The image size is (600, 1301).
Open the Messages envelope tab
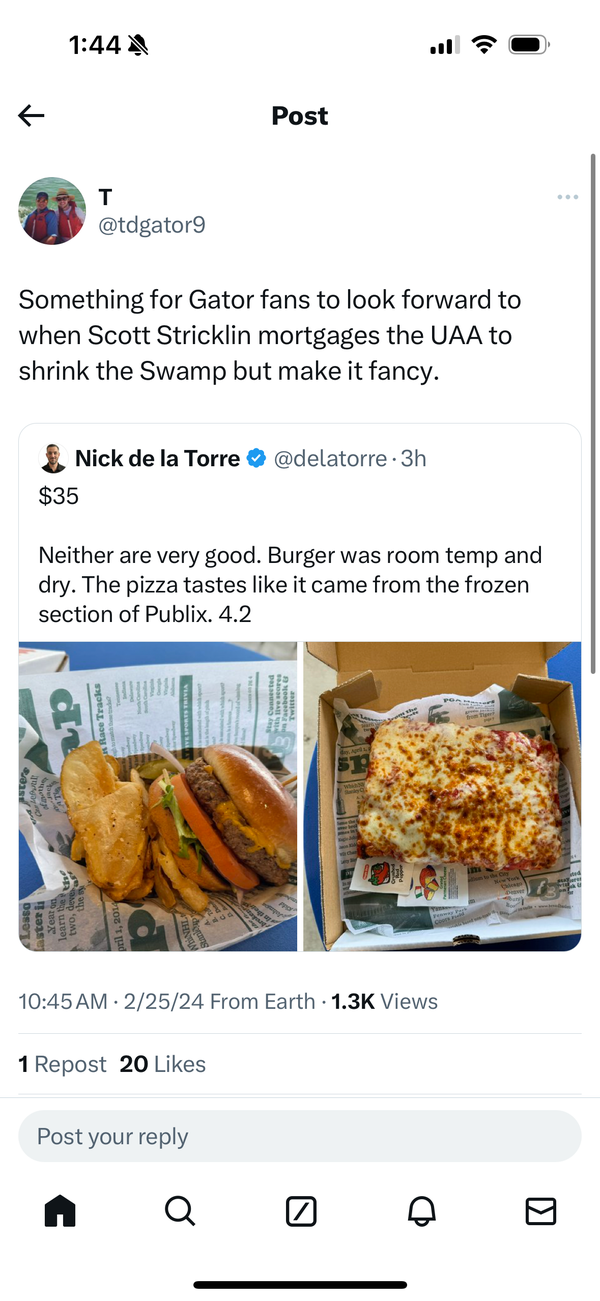click(x=541, y=1211)
